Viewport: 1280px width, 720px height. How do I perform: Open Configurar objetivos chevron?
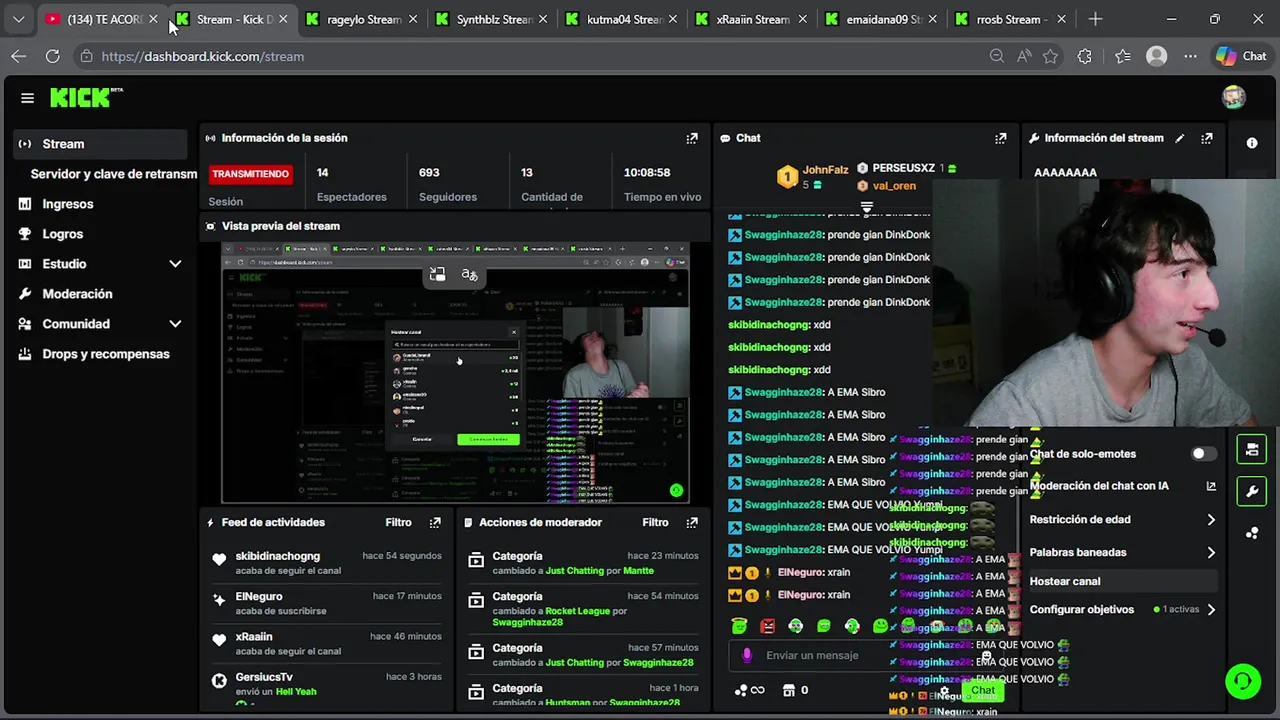point(1211,609)
